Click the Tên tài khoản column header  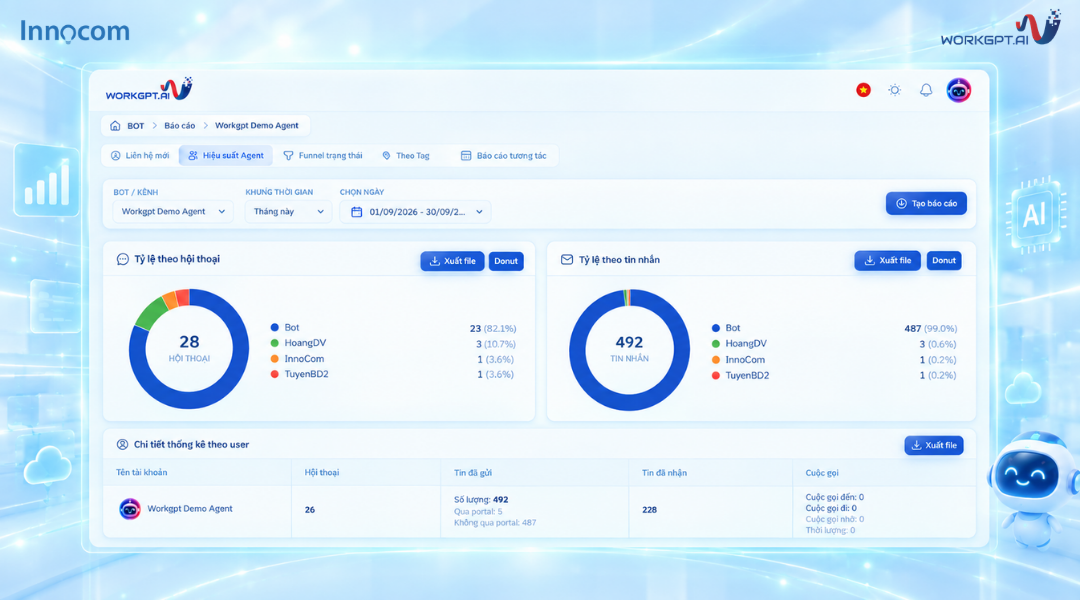tap(141, 472)
